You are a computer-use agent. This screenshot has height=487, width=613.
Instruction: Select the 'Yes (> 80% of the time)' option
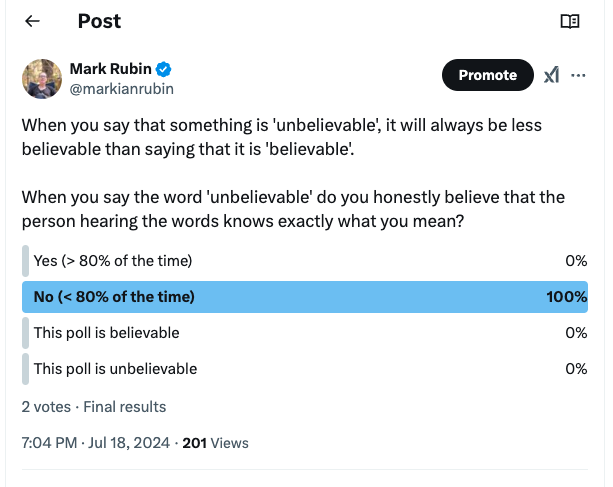[x=112, y=261]
